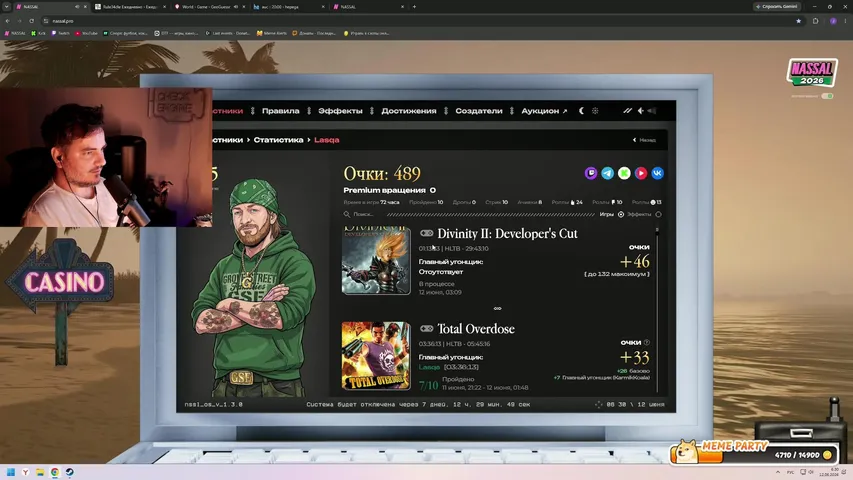Click the site info icon in address bar
This screenshot has width=853, height=480.
tap(46, 21)
